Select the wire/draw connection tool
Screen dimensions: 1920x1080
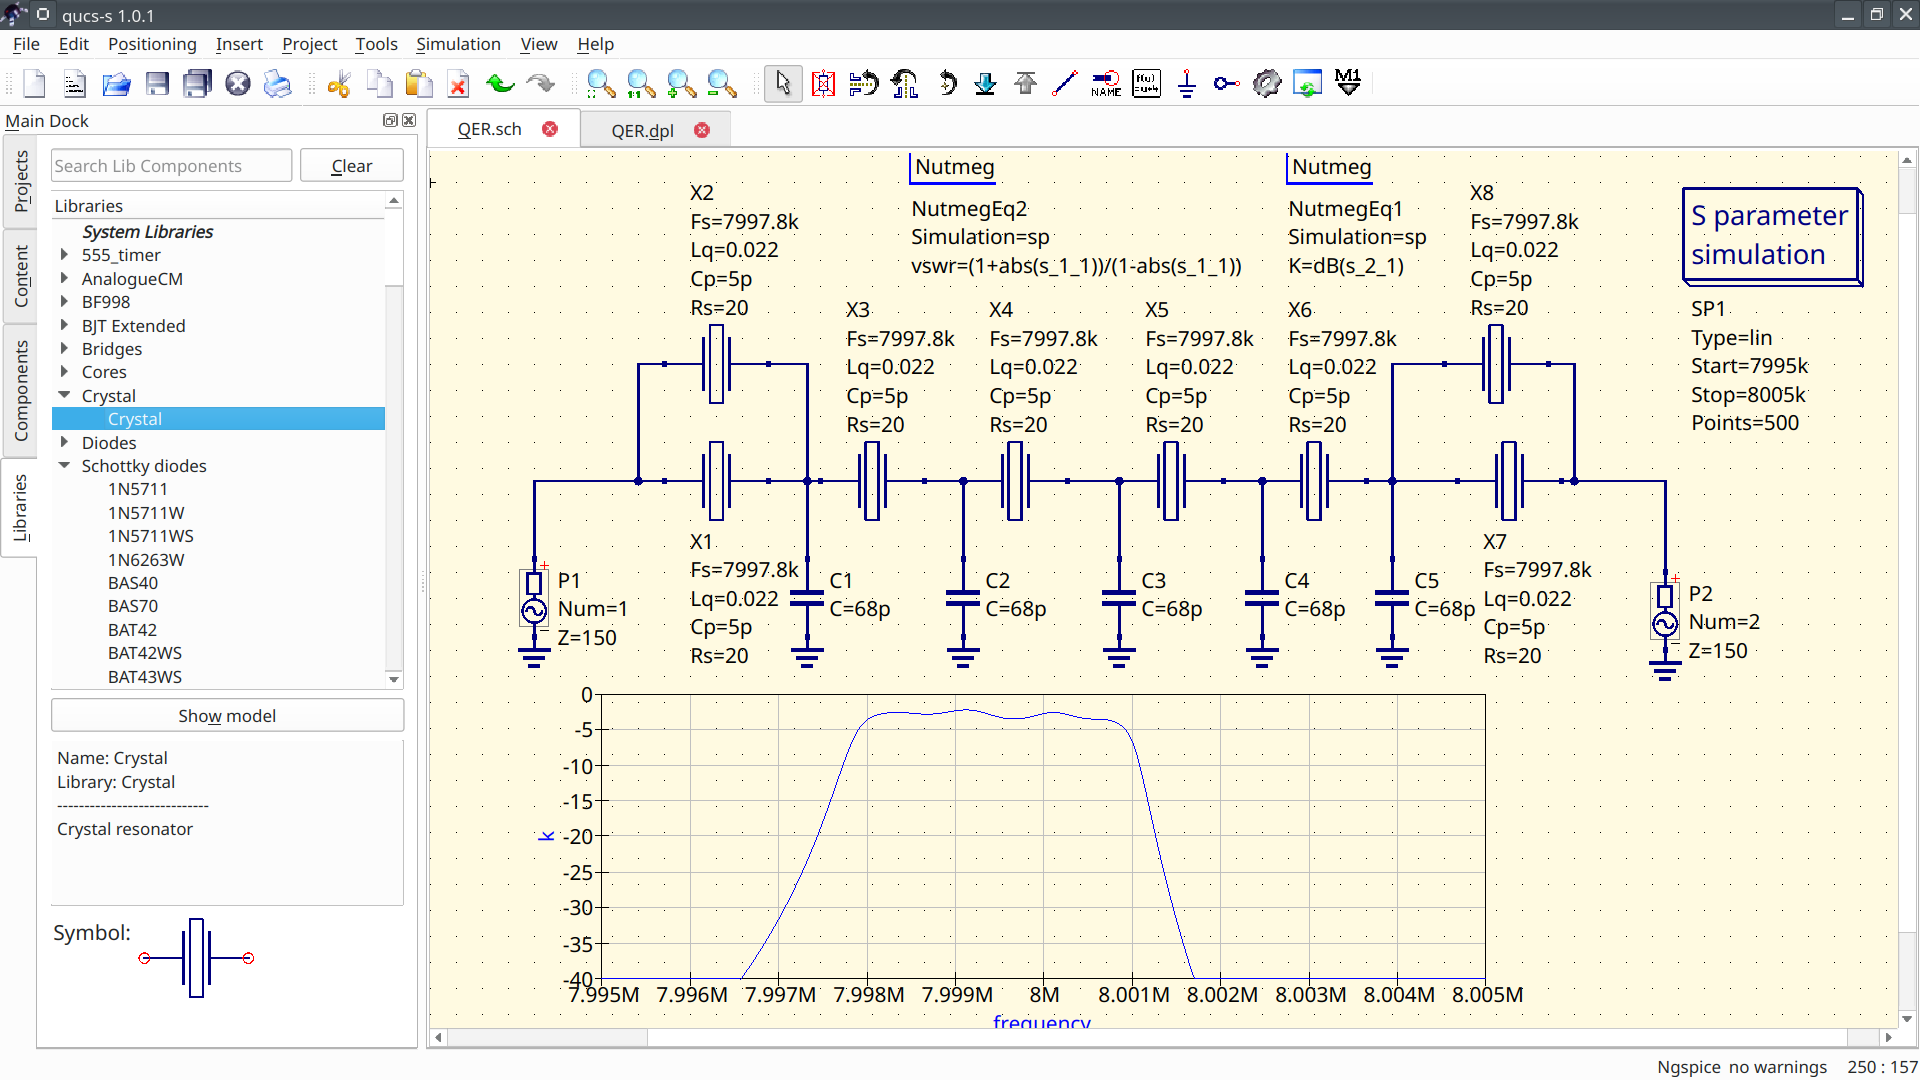coord(1065,82)
